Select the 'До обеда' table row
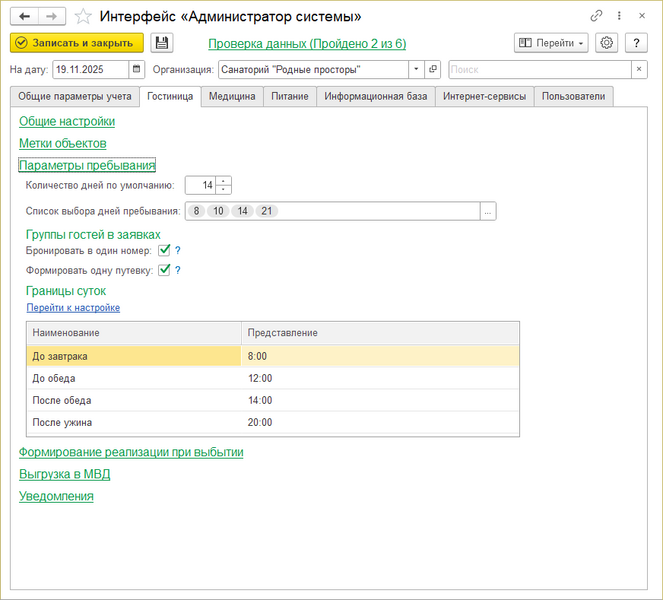 (130, 378)
